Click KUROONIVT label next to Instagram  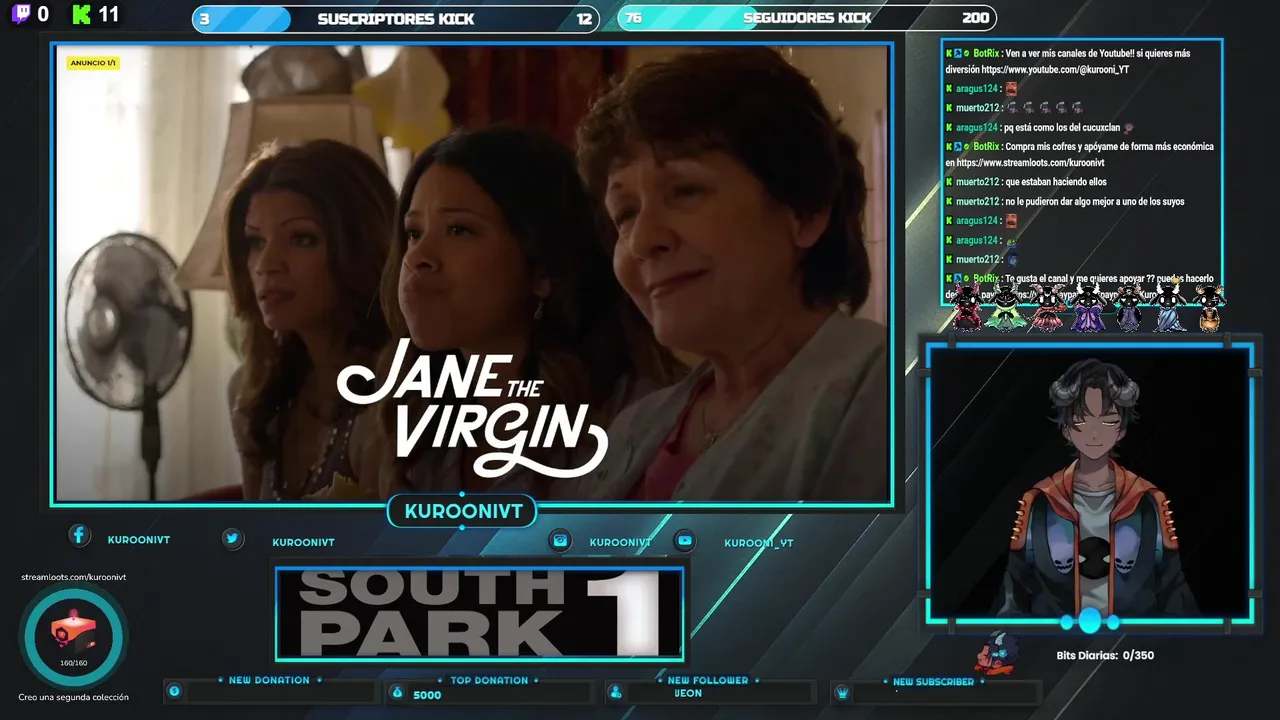coord(621,542)
